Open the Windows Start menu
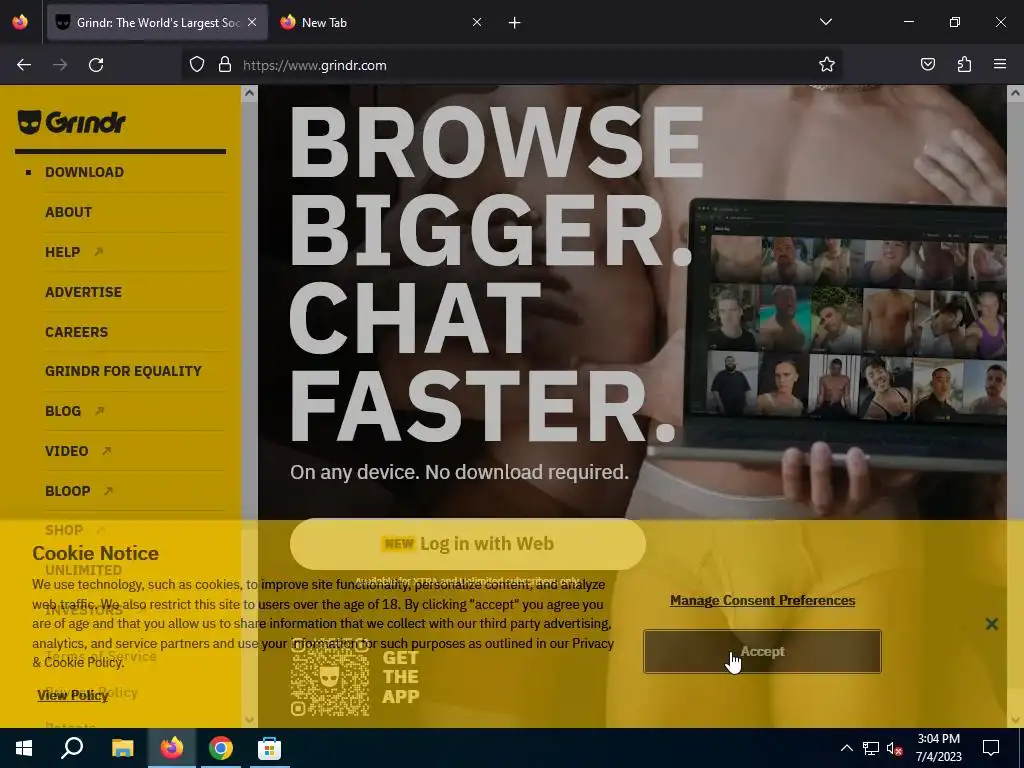Screen dimensions: 1024x768 click(24, 748)
